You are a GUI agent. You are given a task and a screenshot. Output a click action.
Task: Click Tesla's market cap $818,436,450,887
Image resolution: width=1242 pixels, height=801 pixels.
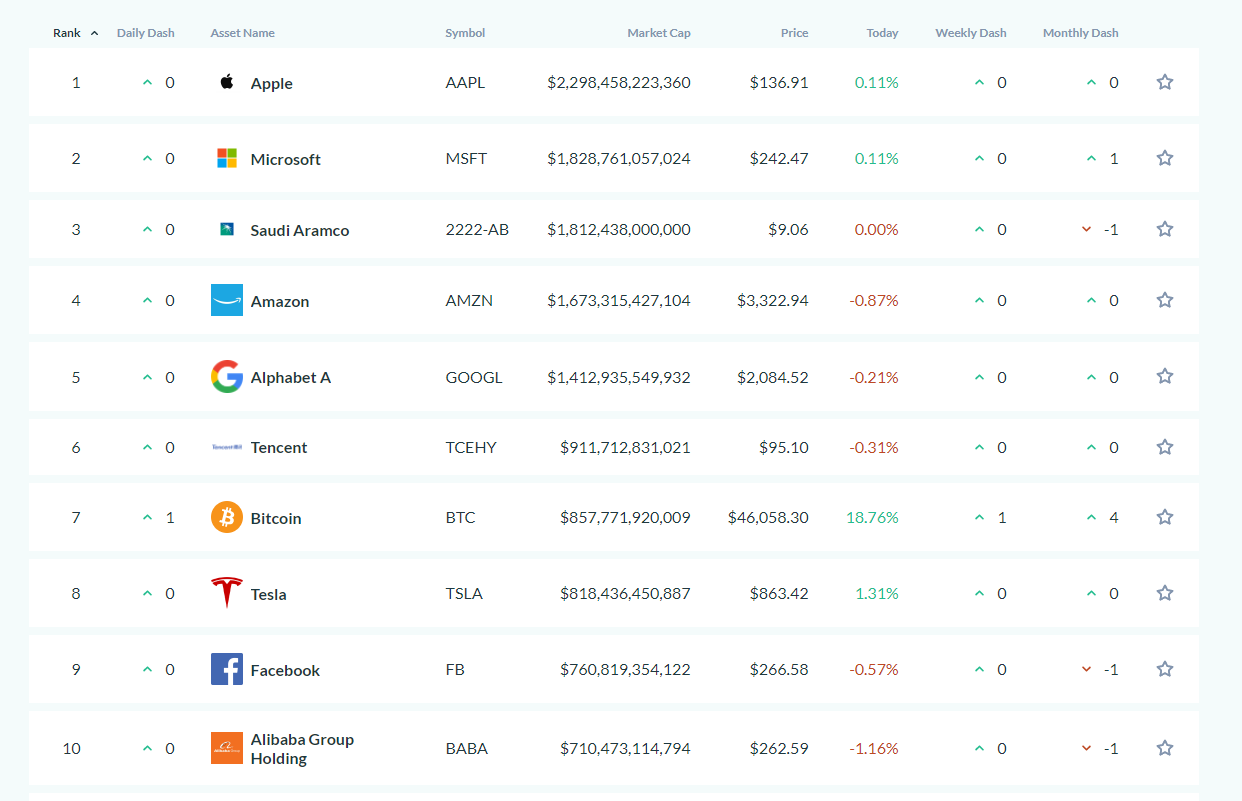click(625, 593)
